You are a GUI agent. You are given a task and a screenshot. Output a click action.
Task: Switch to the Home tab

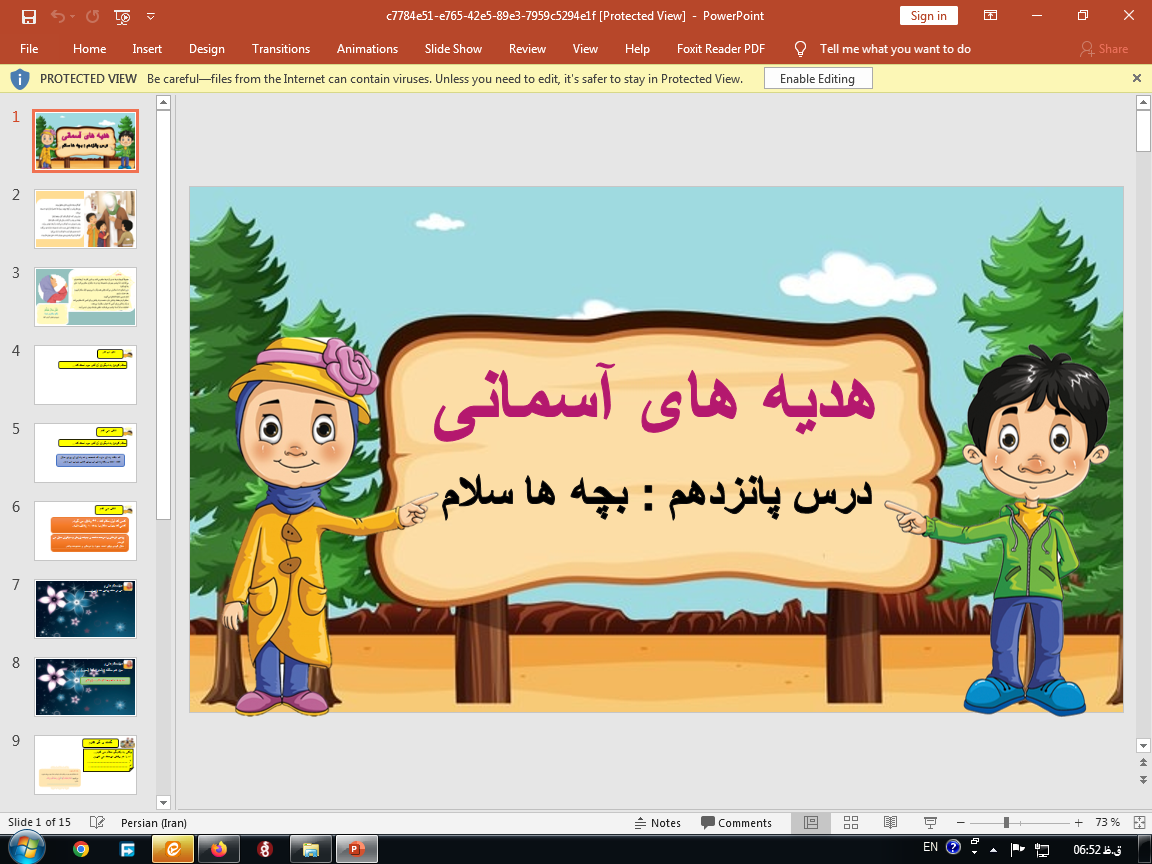(90, 48)
